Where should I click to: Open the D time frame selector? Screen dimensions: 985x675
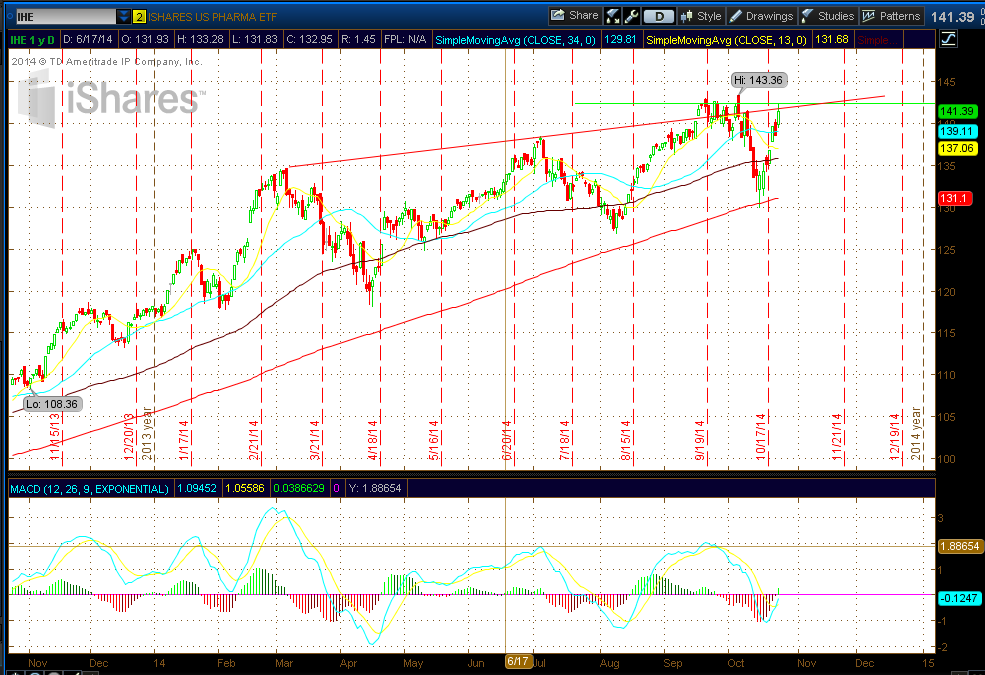click(659, 16)
